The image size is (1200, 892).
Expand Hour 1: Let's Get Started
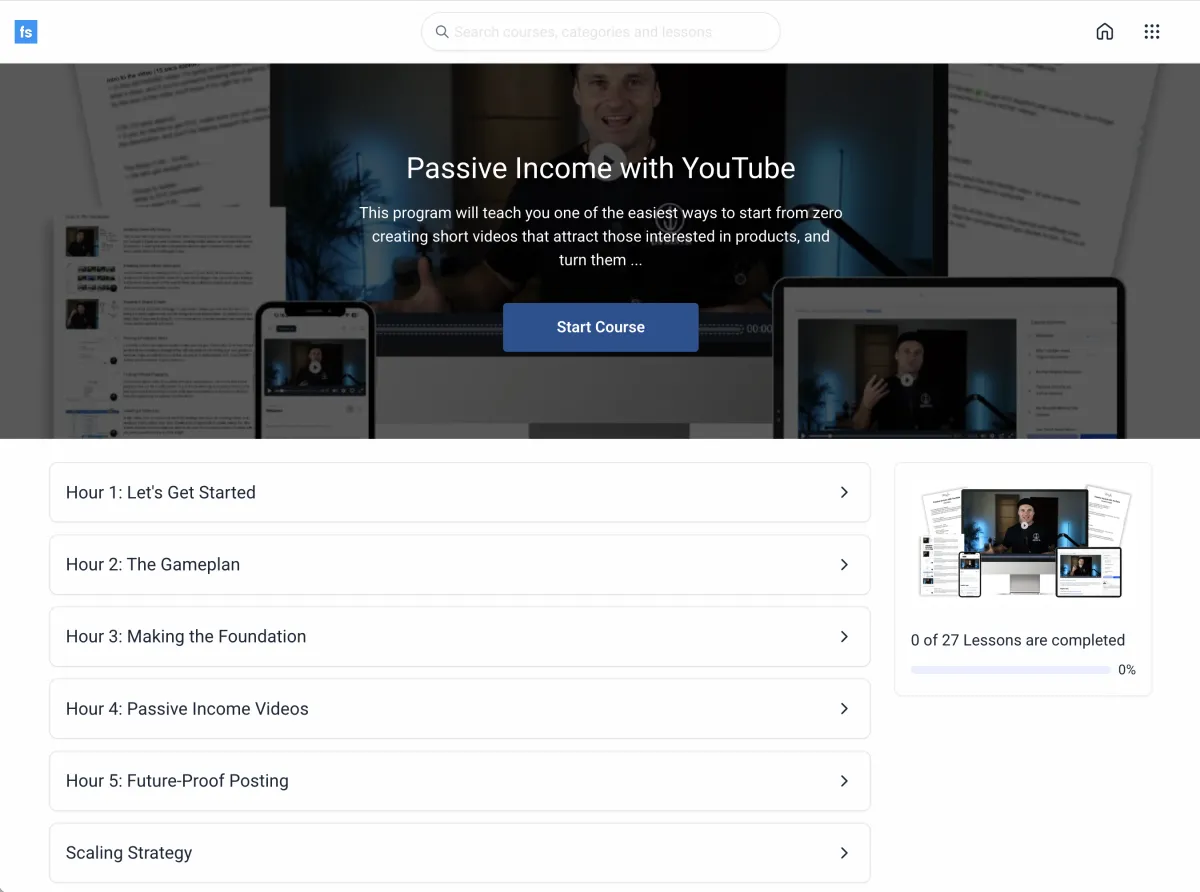coord(460,492)
